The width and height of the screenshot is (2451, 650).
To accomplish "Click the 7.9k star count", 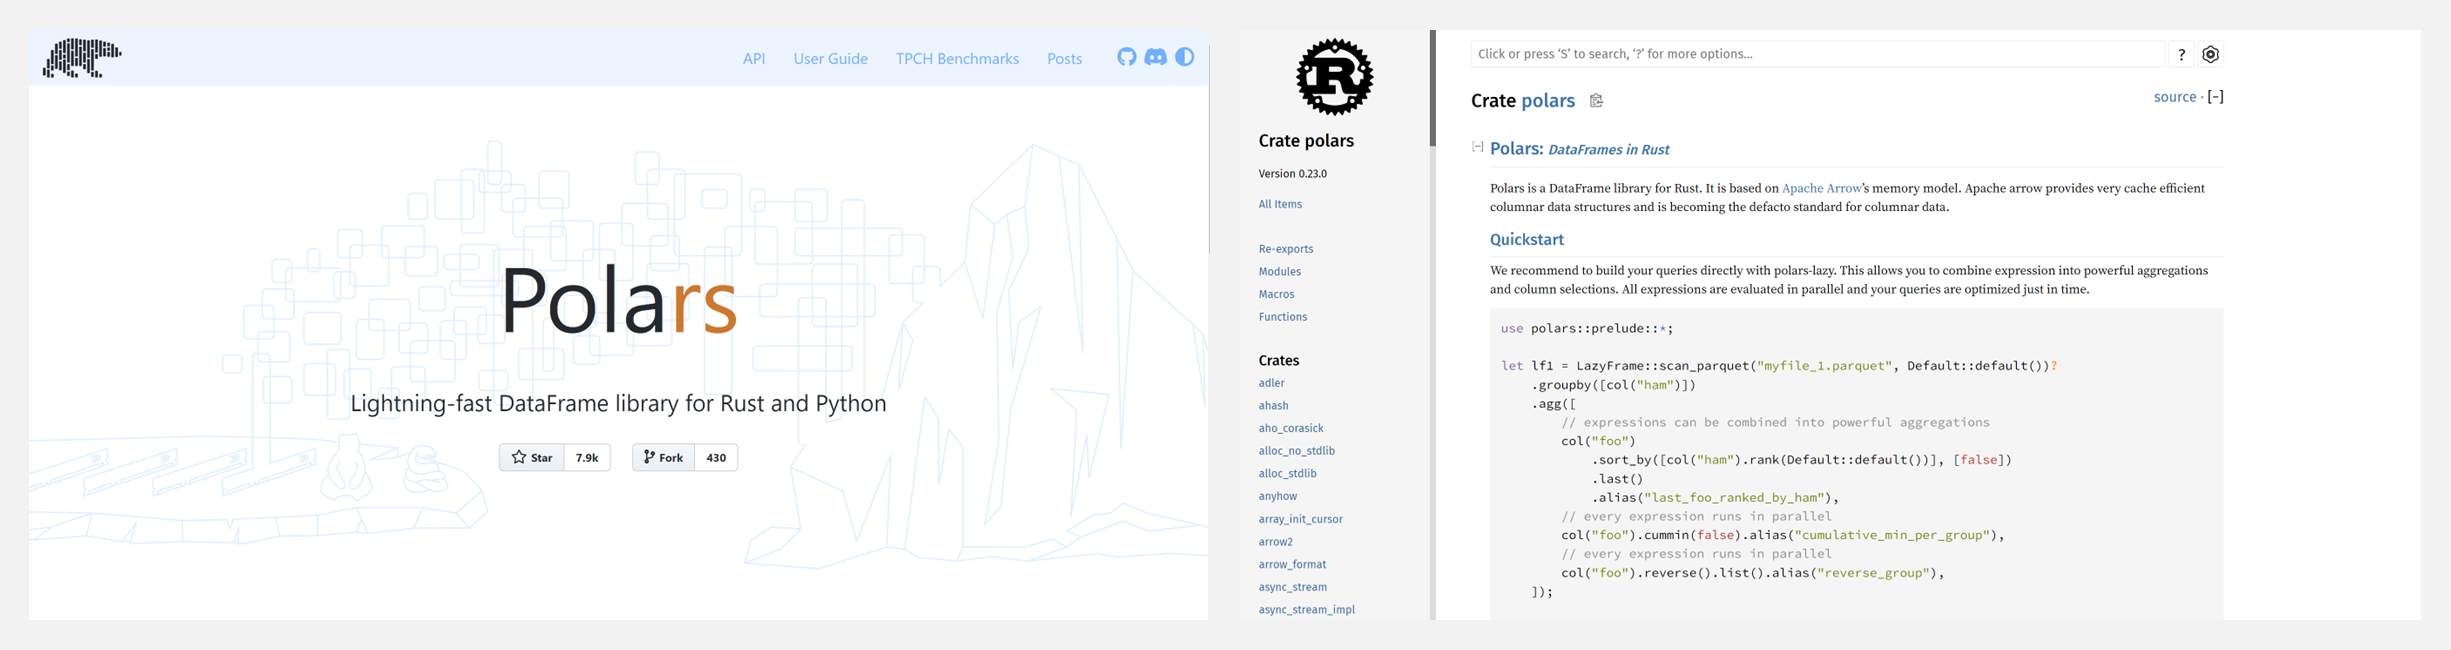I will 587,457.
